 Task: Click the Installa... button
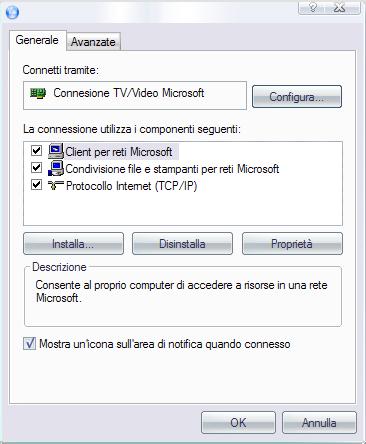[73, 244]
